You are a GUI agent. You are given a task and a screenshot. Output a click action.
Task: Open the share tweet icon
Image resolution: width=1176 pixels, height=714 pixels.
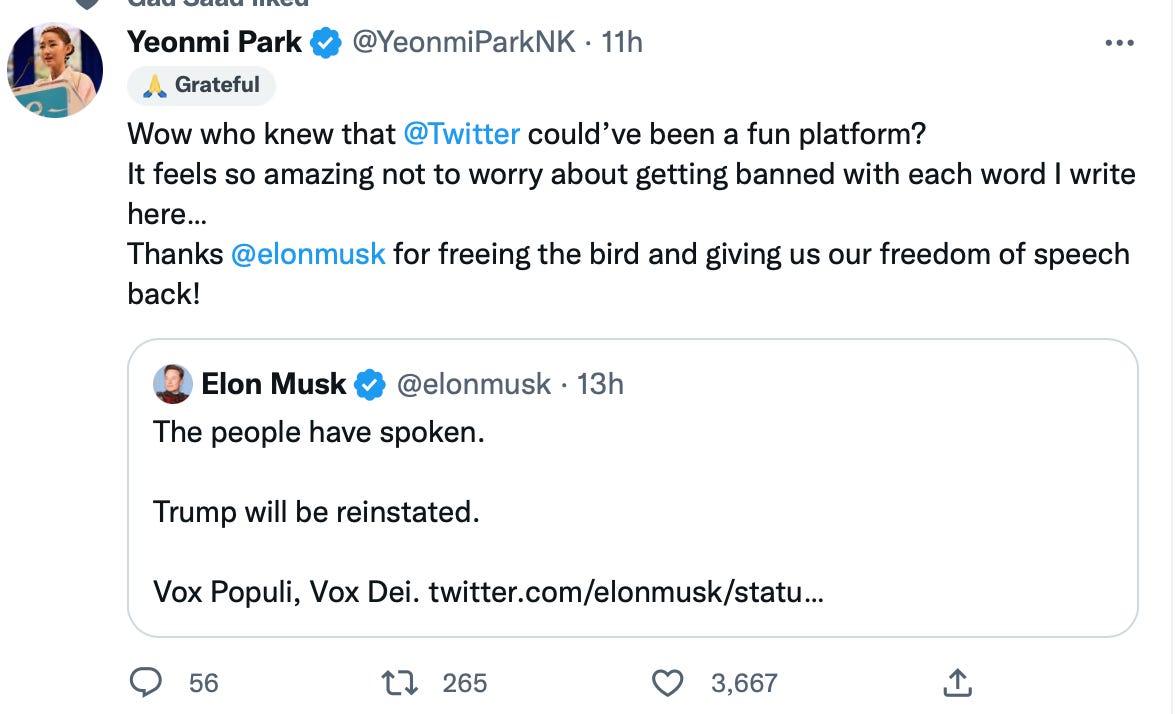pyautogui.click(x=957, y=682)
